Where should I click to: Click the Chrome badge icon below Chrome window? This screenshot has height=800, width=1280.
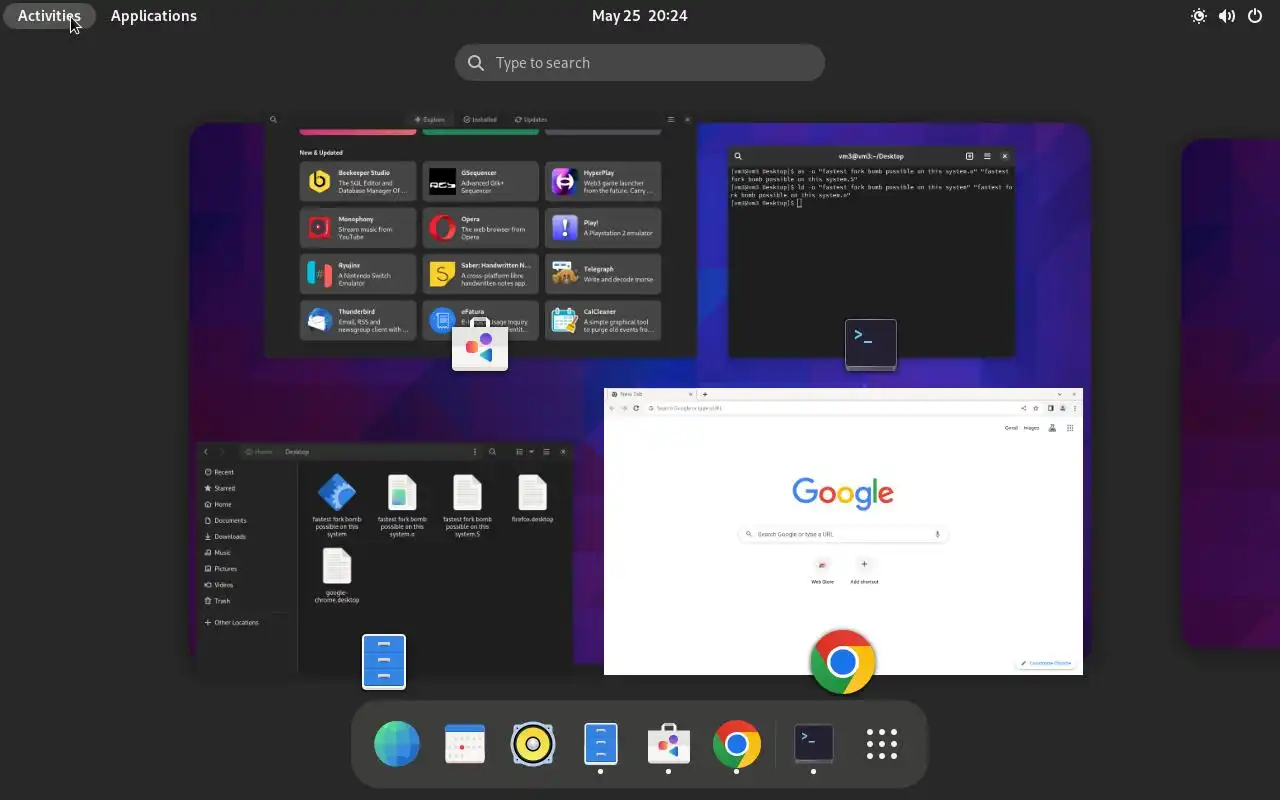click(843, 662)
